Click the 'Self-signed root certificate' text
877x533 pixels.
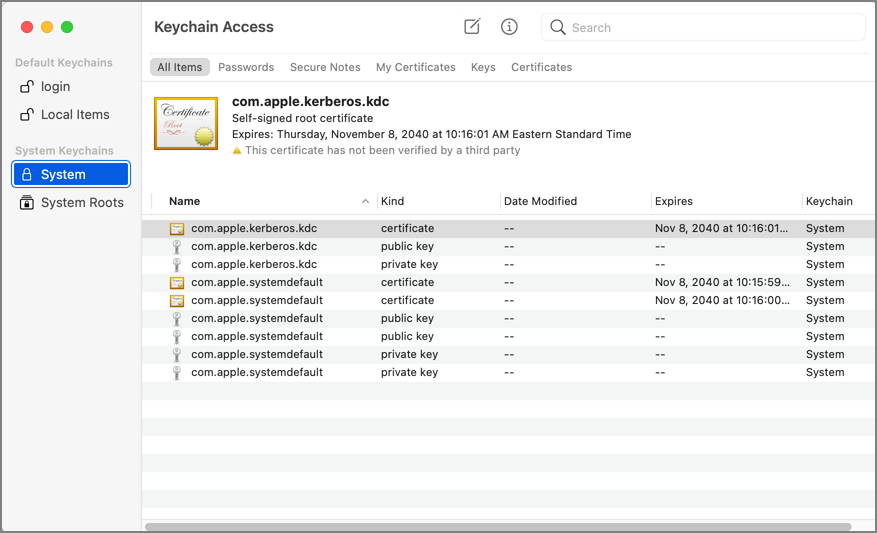303,118
